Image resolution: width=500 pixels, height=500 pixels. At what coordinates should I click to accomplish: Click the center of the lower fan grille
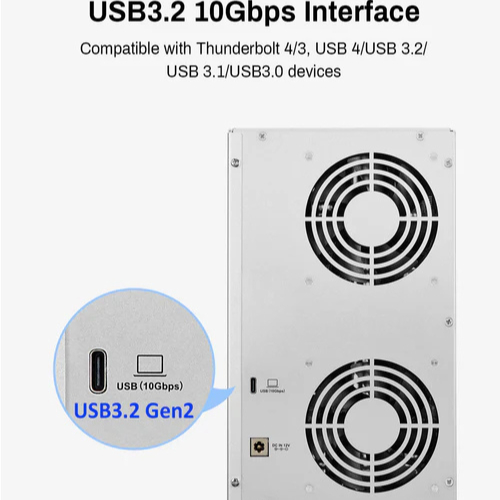click(x=372, y=426)
